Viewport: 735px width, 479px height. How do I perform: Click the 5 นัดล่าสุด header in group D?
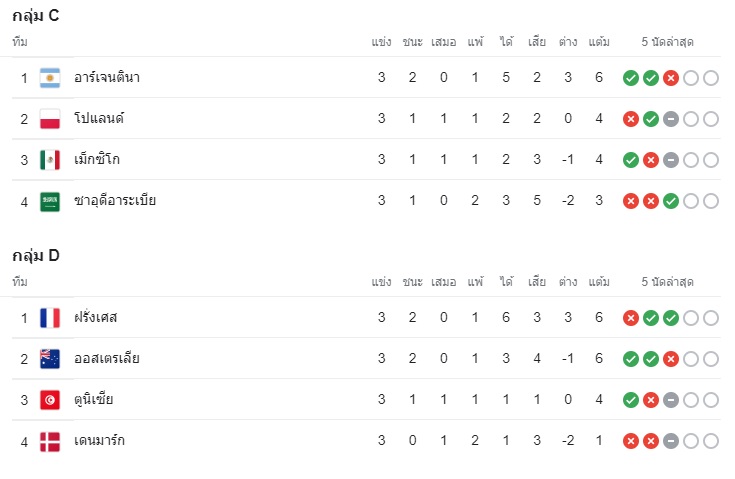[668, 282]
